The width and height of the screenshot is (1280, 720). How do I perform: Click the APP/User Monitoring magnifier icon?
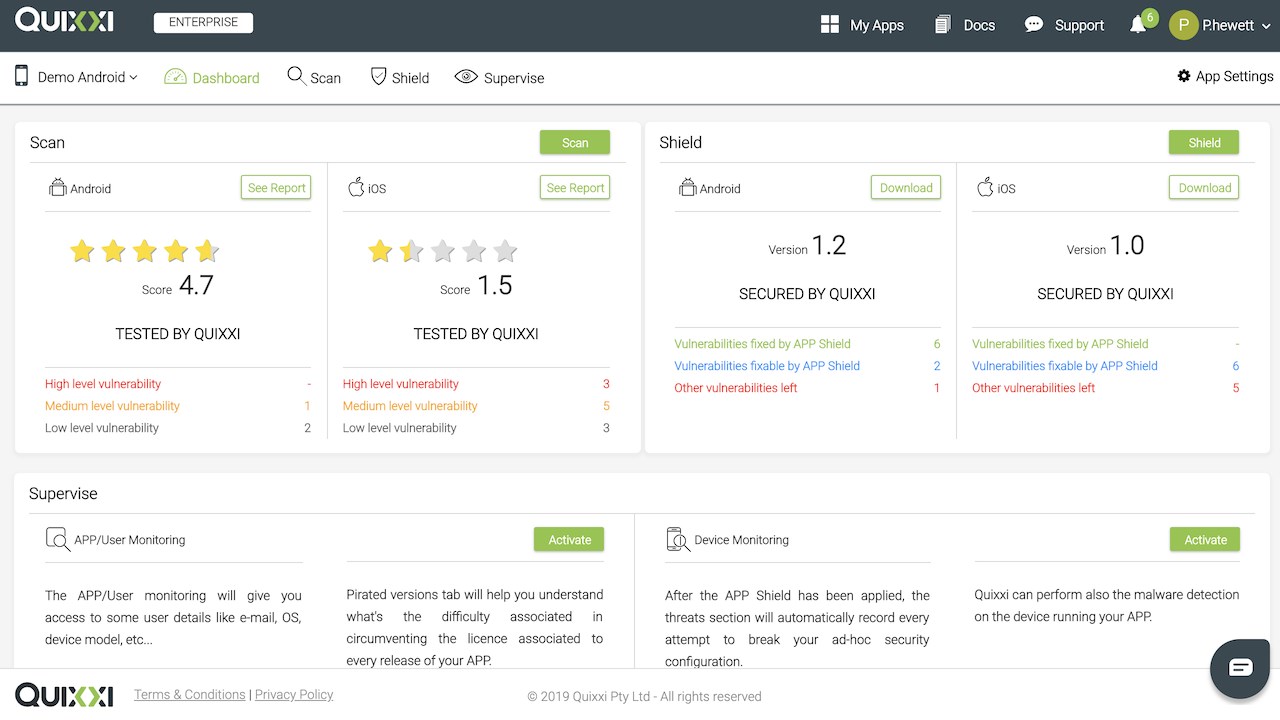coord(58,540)
